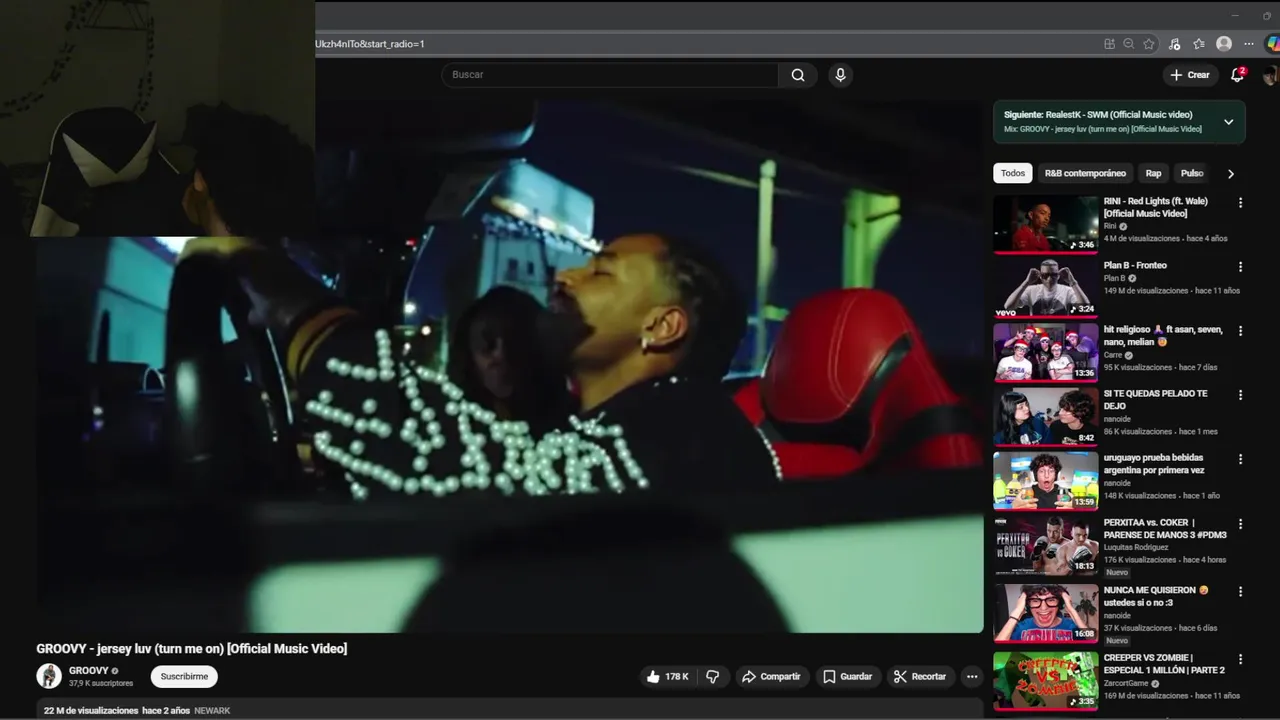Minimize the browser window

(x=1235, y=15)
